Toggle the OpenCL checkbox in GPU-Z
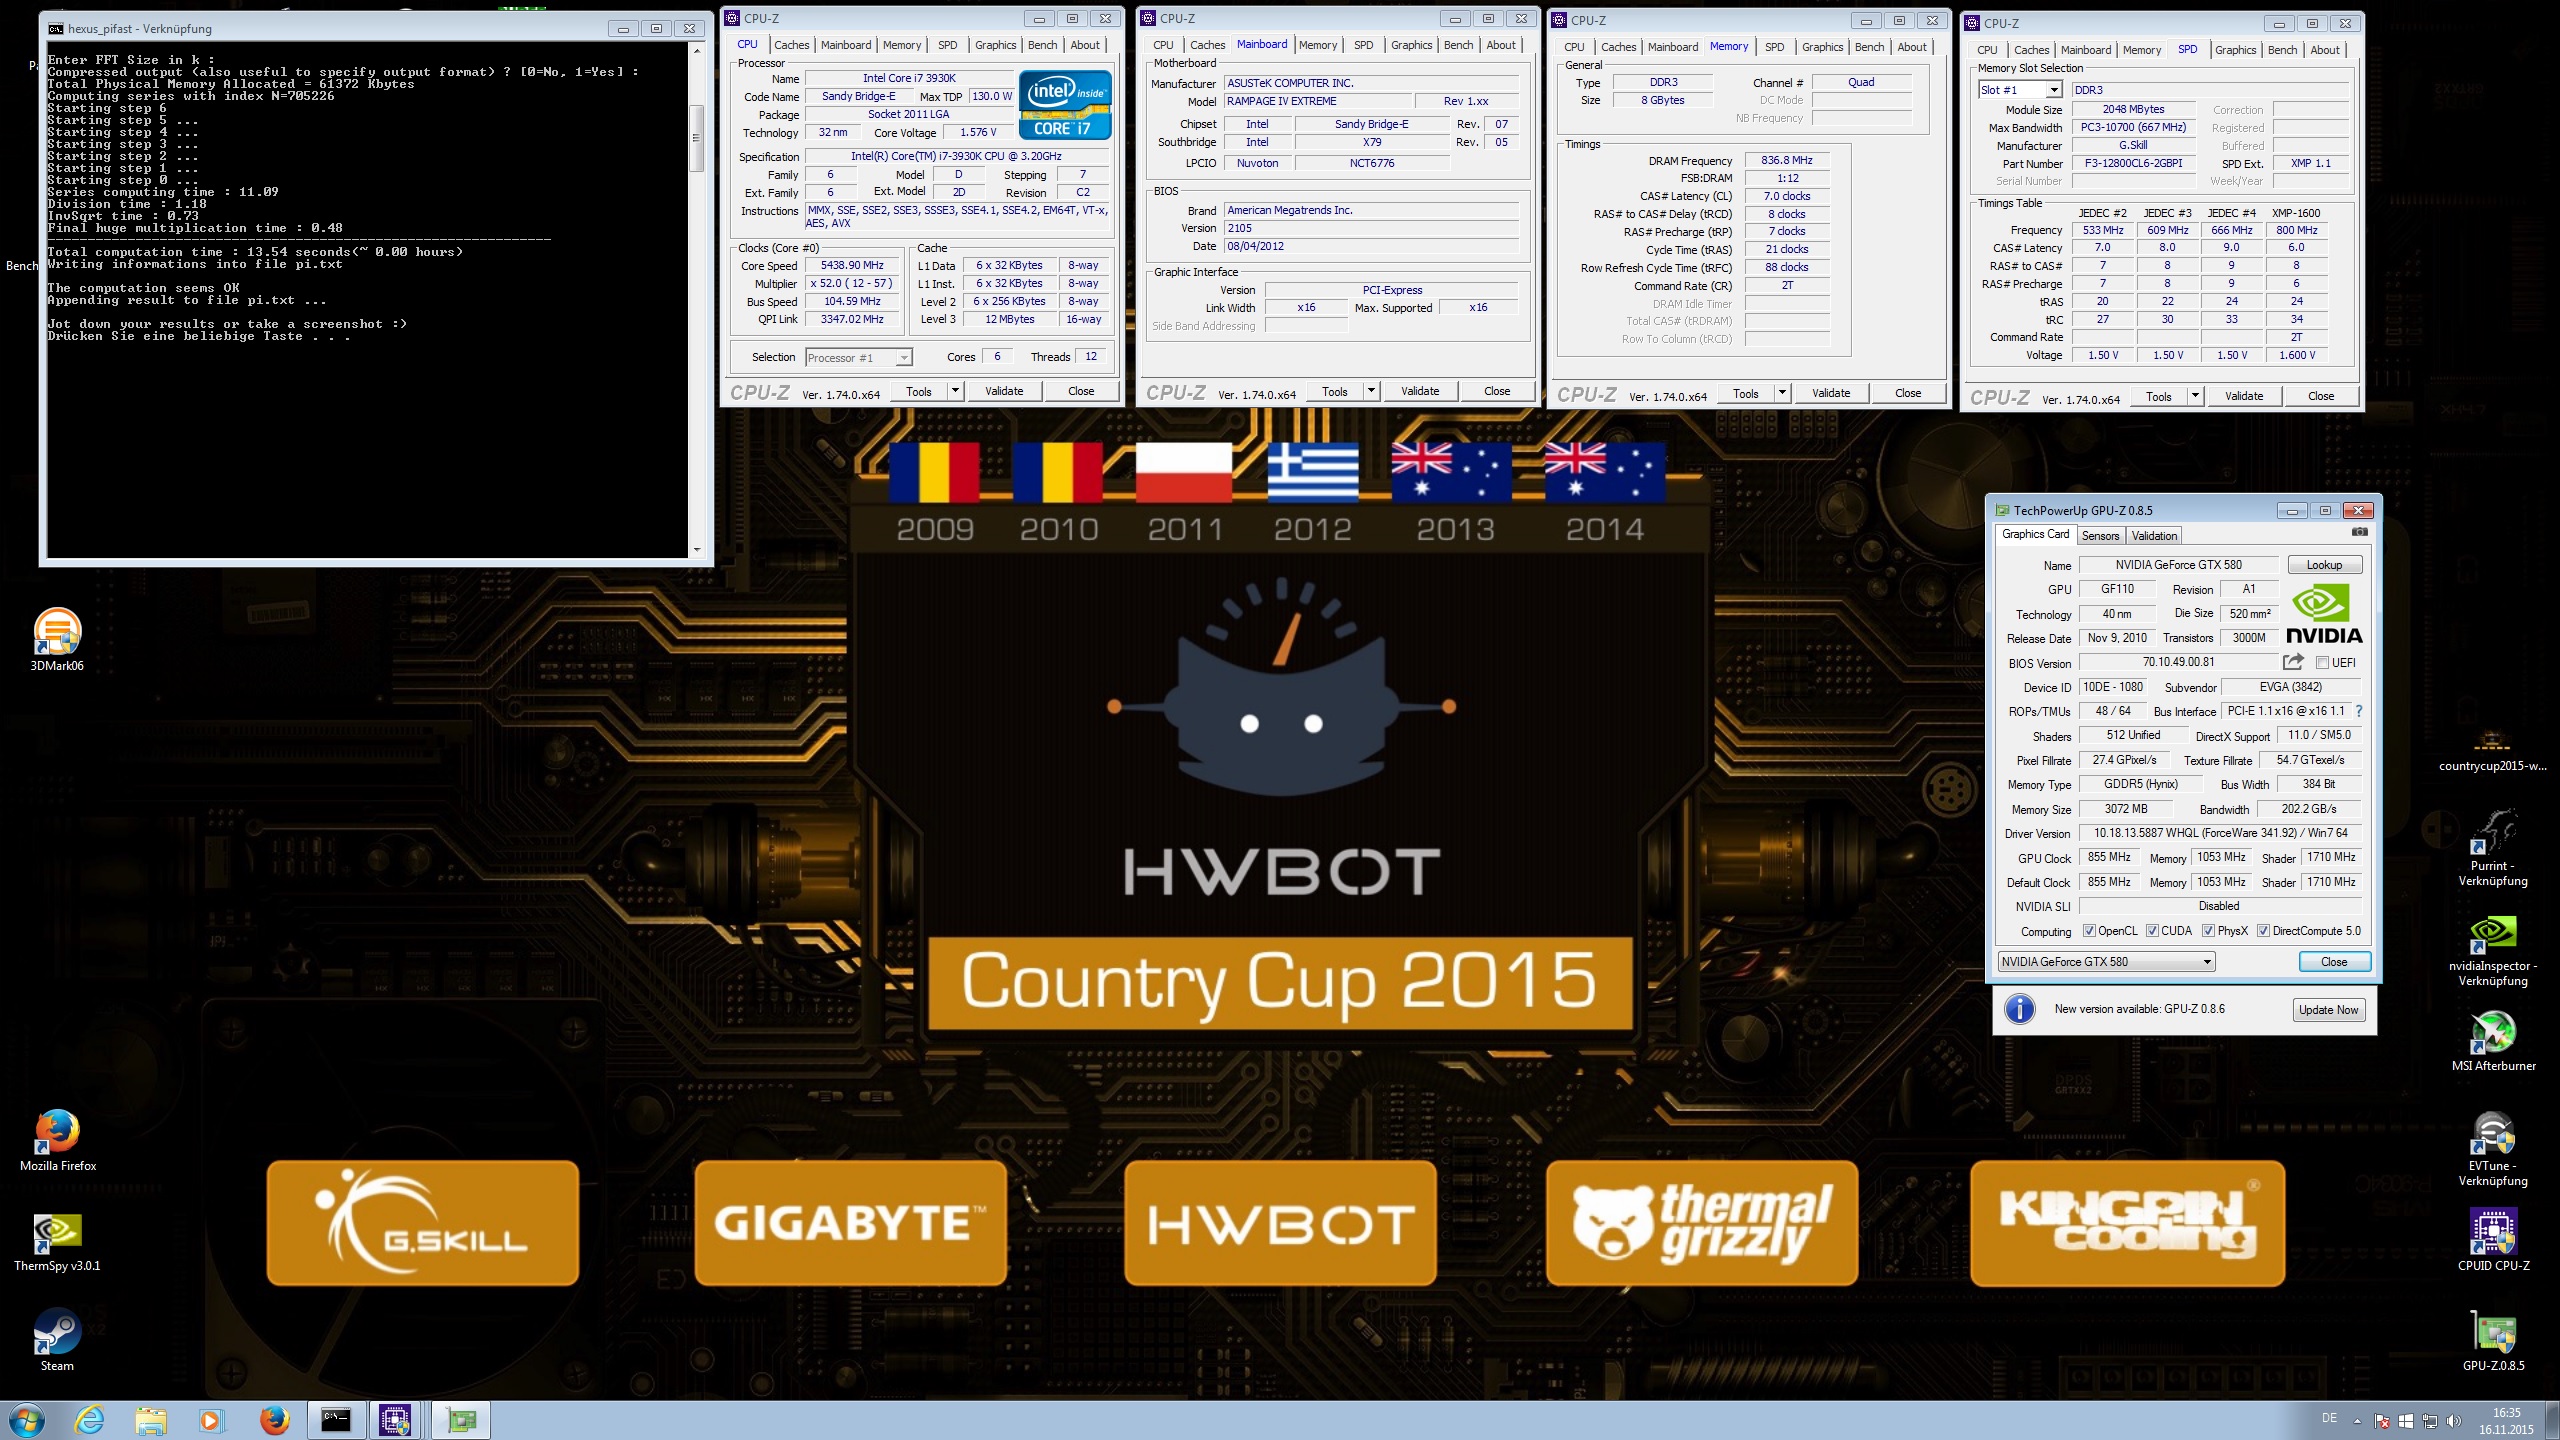Viewport: 2560px width, 1440px height. tap(2089, 931)
